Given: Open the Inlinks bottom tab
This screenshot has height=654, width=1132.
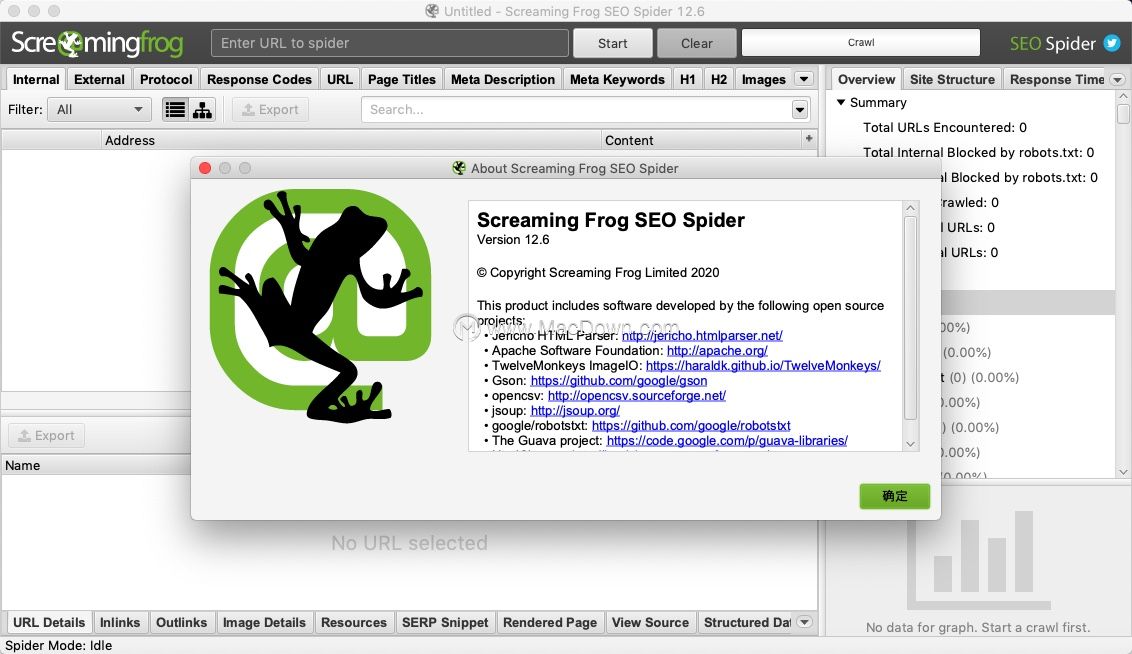Looking at the screenshot, I should 120,622.
